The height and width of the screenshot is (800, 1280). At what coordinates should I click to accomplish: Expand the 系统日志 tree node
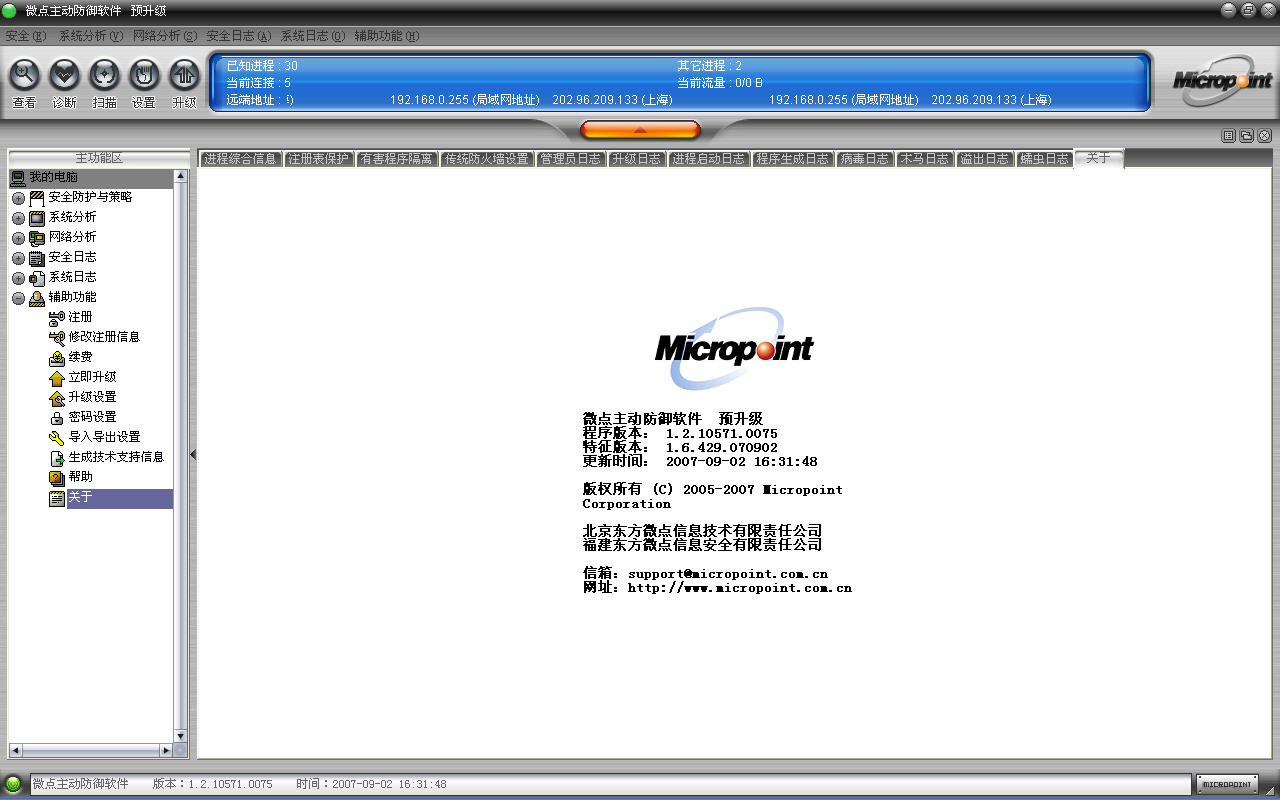[x=18, y=278]
